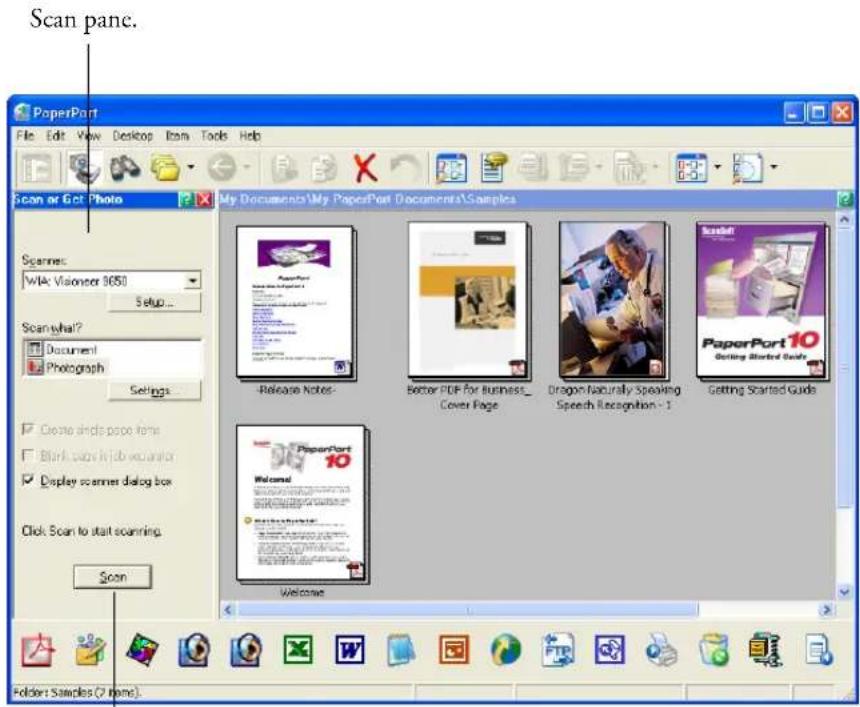Send item to the orange PowerPoint icon
The width and height of the screenshot is (860, 707).
(454, 651)
